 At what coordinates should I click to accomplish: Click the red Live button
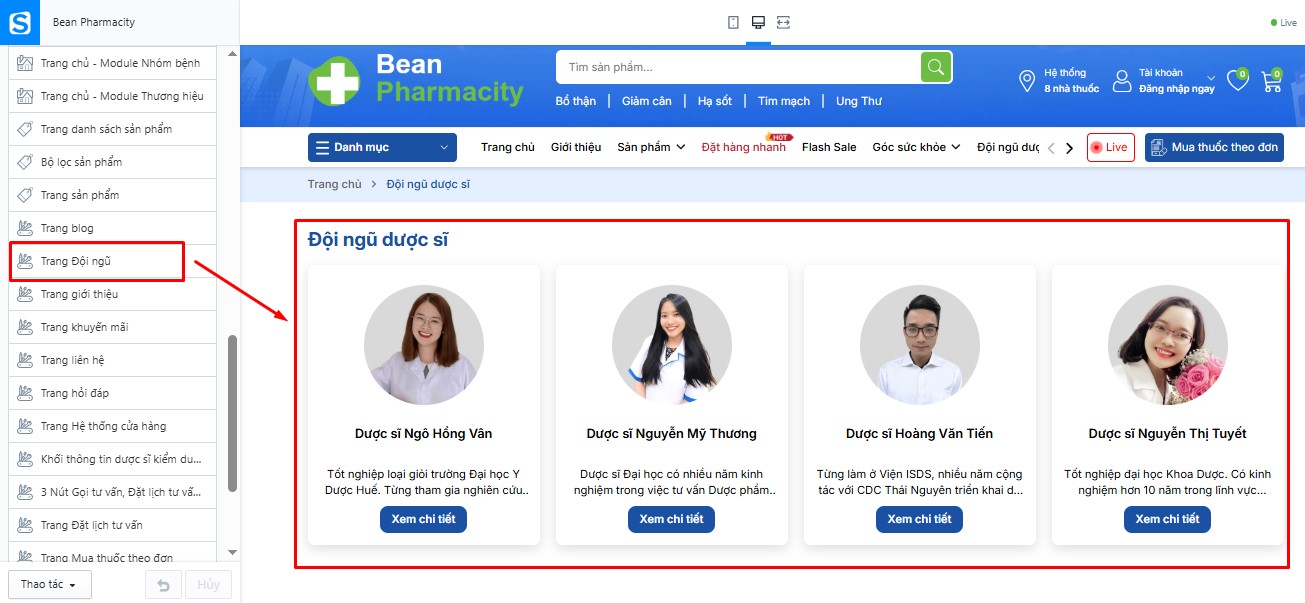1110,147
